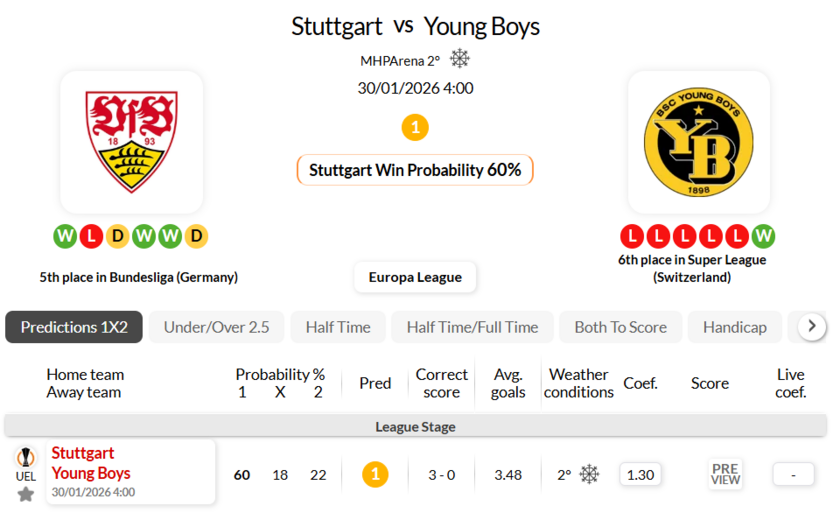Viewport: 840px width, 513px height.
Task: Select the Handicap tab
Action: click(x=734, y=327)
